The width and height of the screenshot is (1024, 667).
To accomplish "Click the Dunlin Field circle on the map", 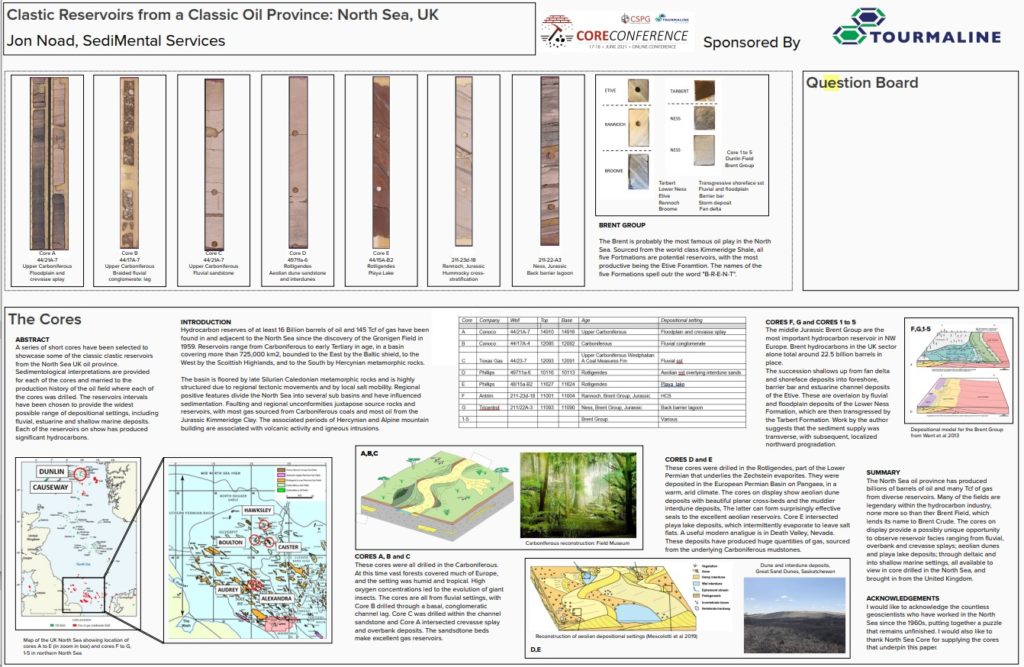I will [x=79, y=475].
